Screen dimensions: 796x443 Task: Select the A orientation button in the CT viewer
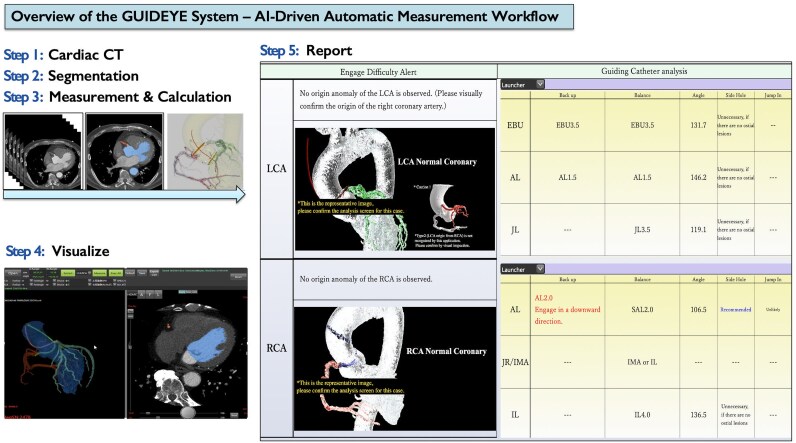click(x=142, y=294)
